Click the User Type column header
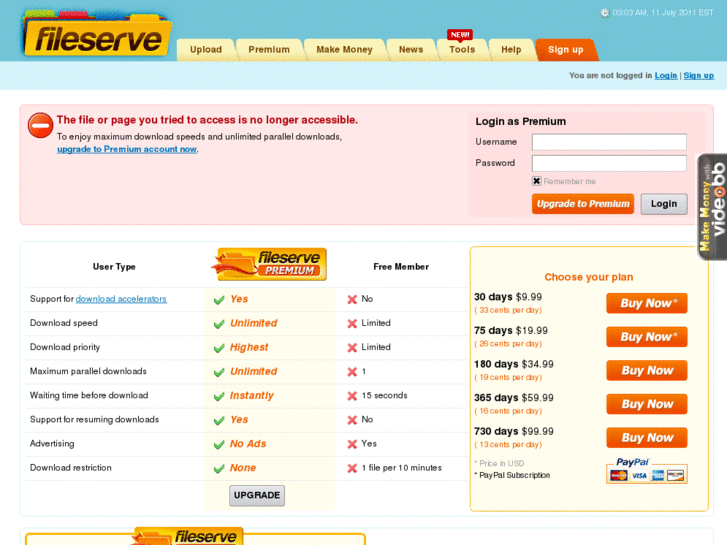Image resolution: width=727 pixels, height=545 pixels. (114, 267)
